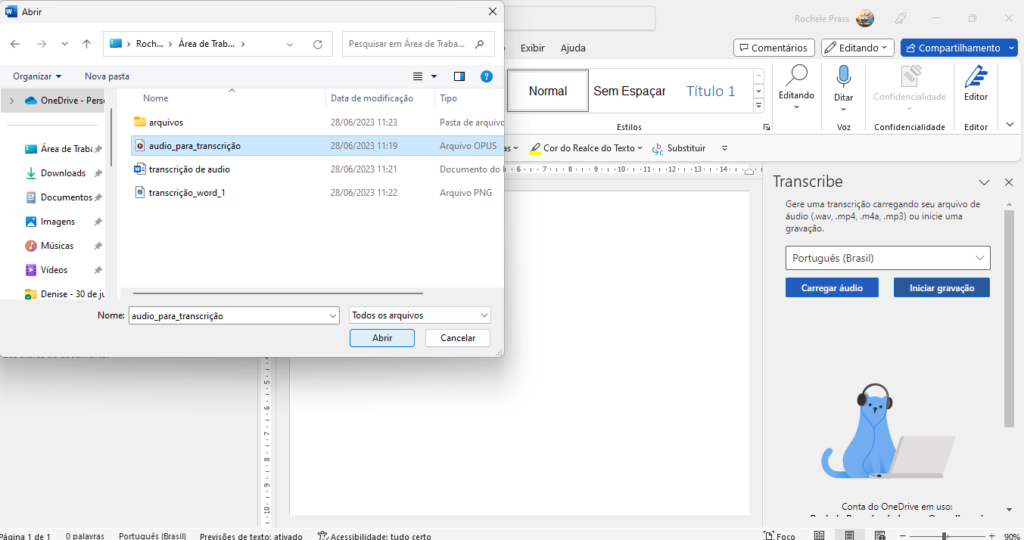Image resolution: width=1024 pixels, height=540 pixels.
Task: Open the Editor pane
Action: click(x=976, y=83)
